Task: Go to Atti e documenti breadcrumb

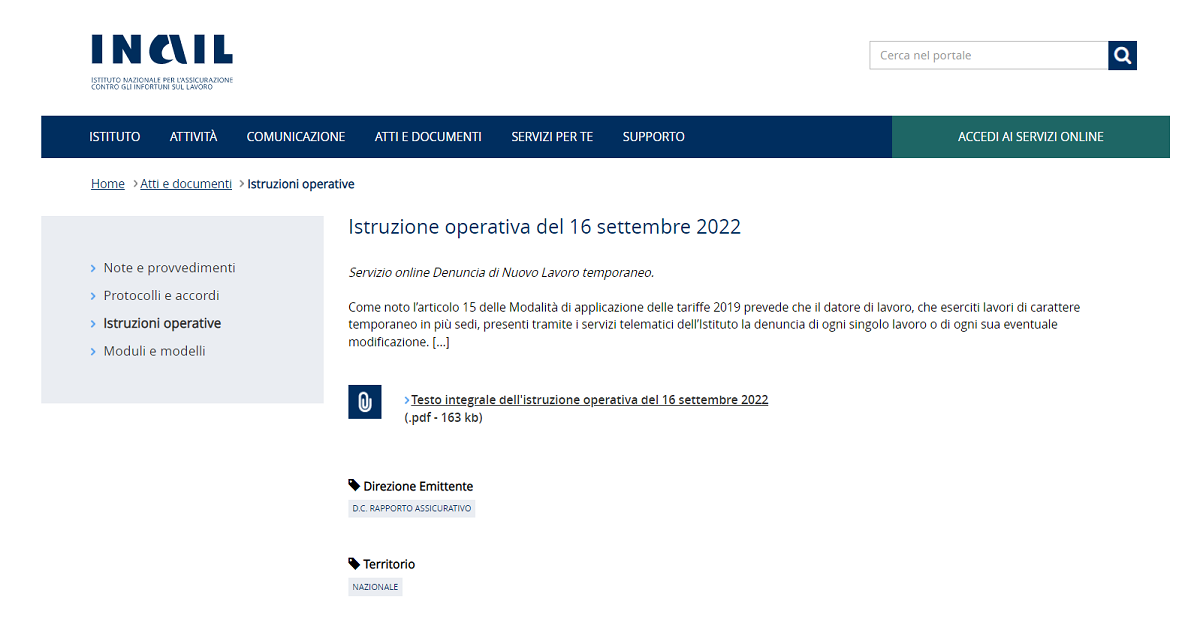Action: (x=186, y=184)
